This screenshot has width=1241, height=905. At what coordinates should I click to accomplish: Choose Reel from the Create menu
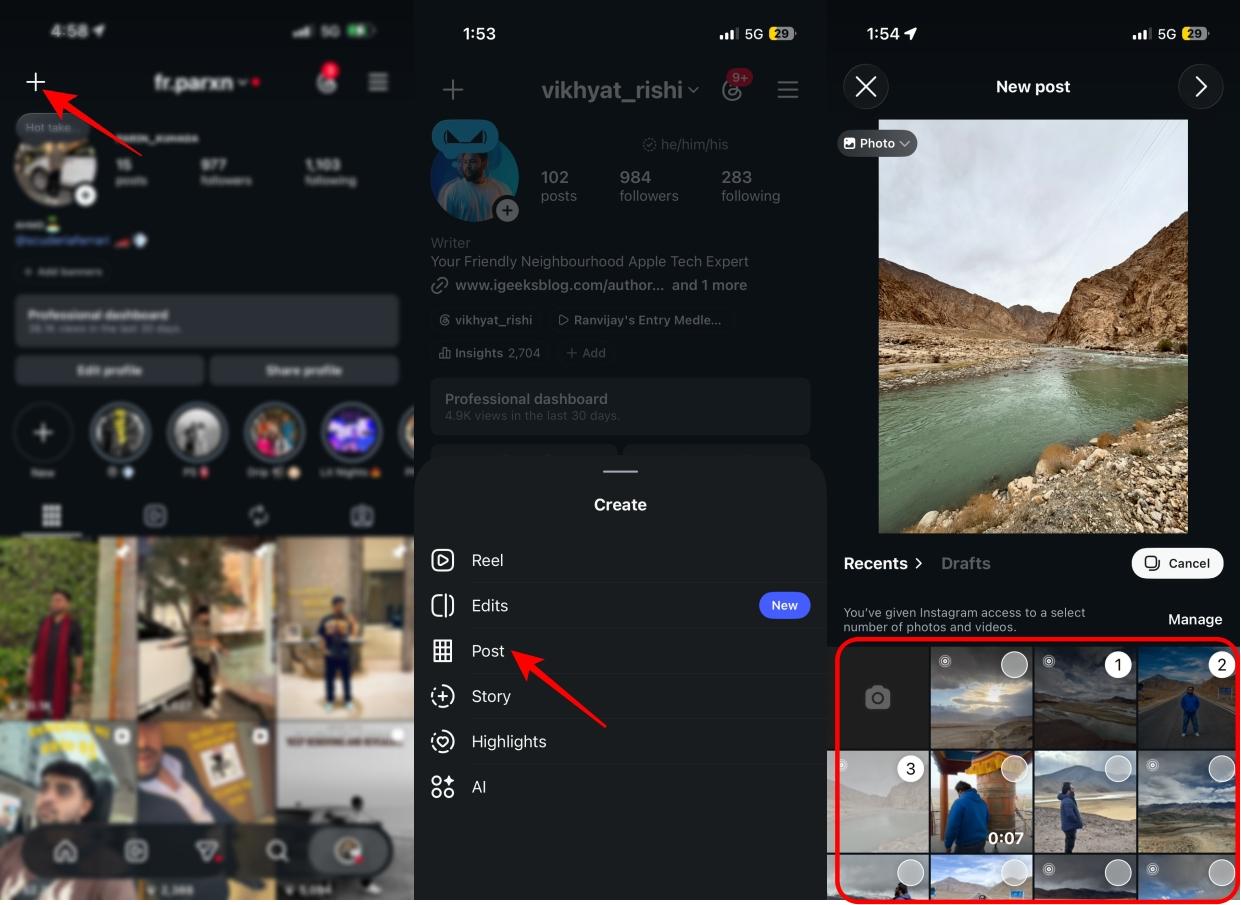(620, 560)
